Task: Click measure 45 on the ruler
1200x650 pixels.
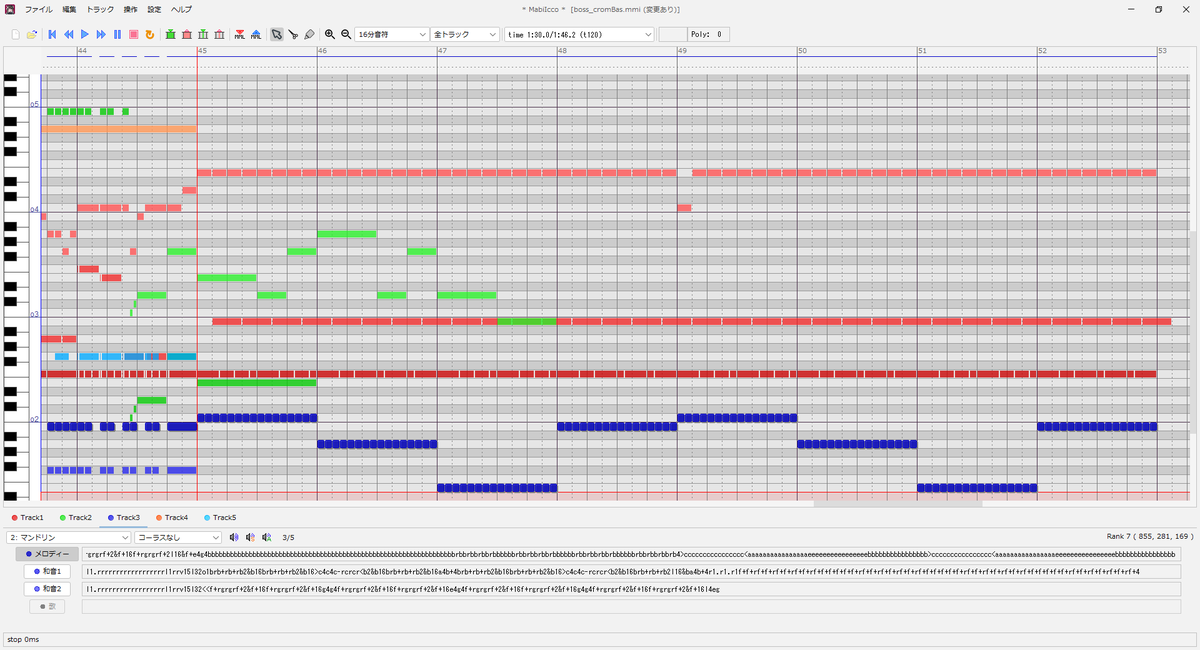Action: tap(202, 50)
